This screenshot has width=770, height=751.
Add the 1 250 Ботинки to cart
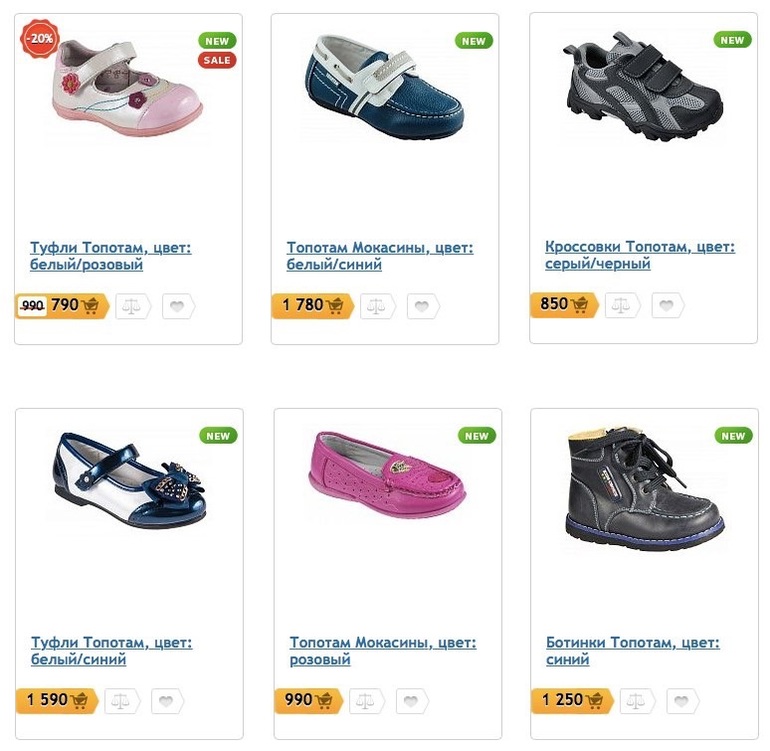click(573, 700)
